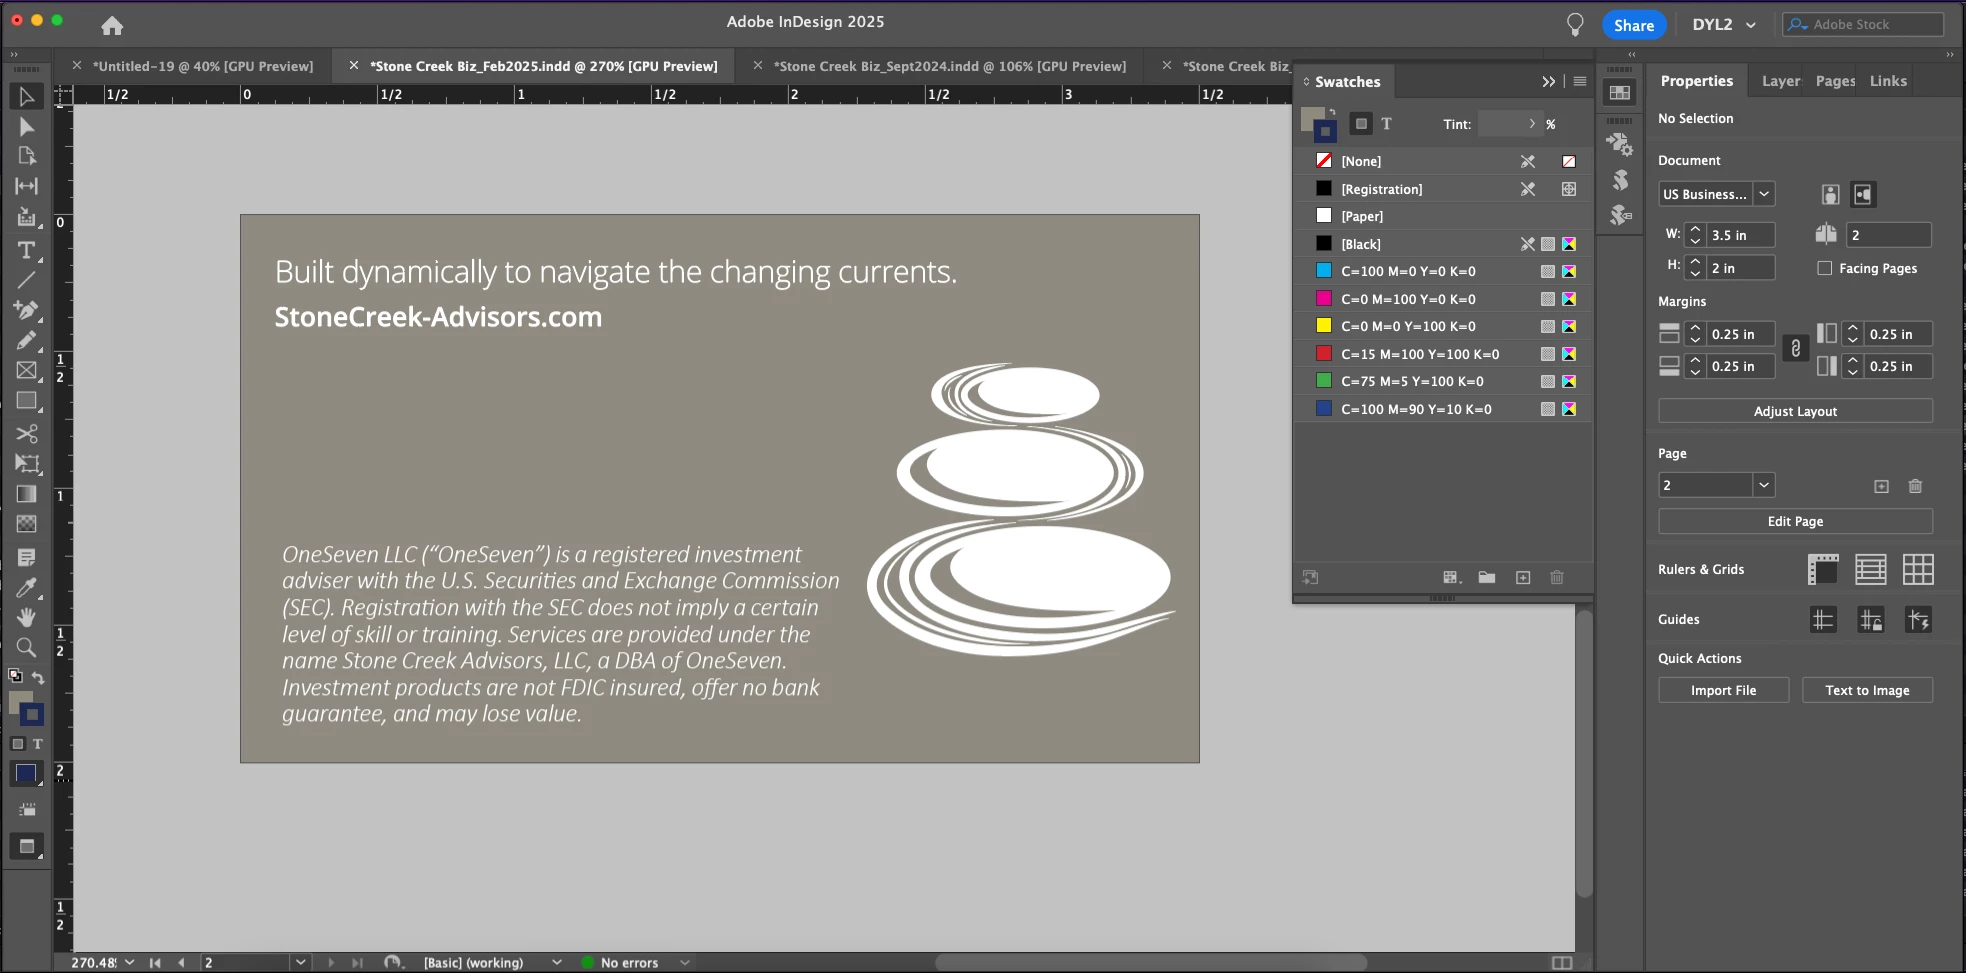Enable the Facing Pages checkbox
1966x973 pixels.
[1825, 268]
